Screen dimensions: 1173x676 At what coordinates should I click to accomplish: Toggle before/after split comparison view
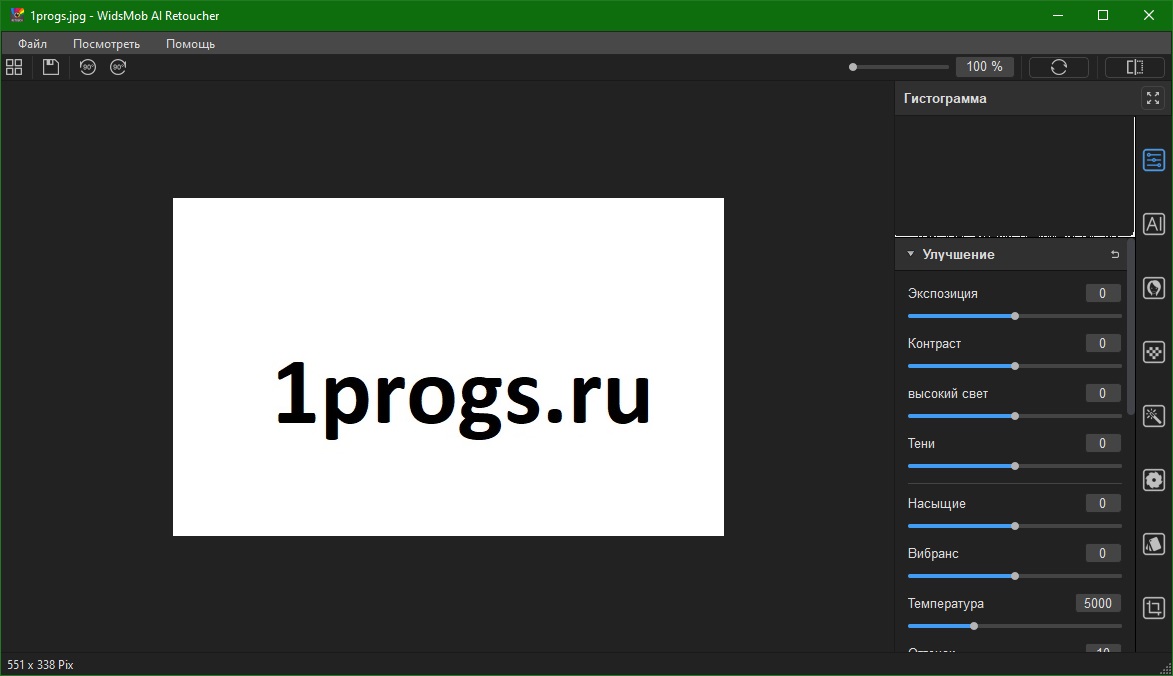1135,67
